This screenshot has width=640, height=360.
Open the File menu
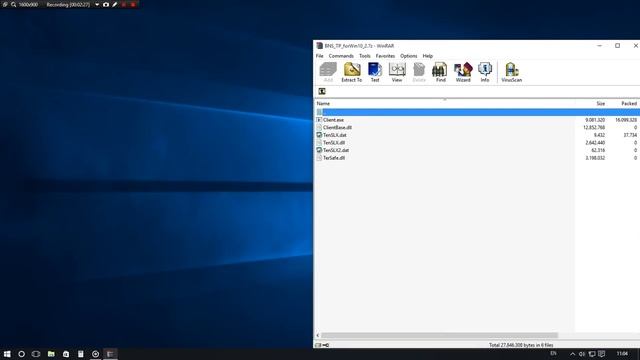click(x=320, y=56)
